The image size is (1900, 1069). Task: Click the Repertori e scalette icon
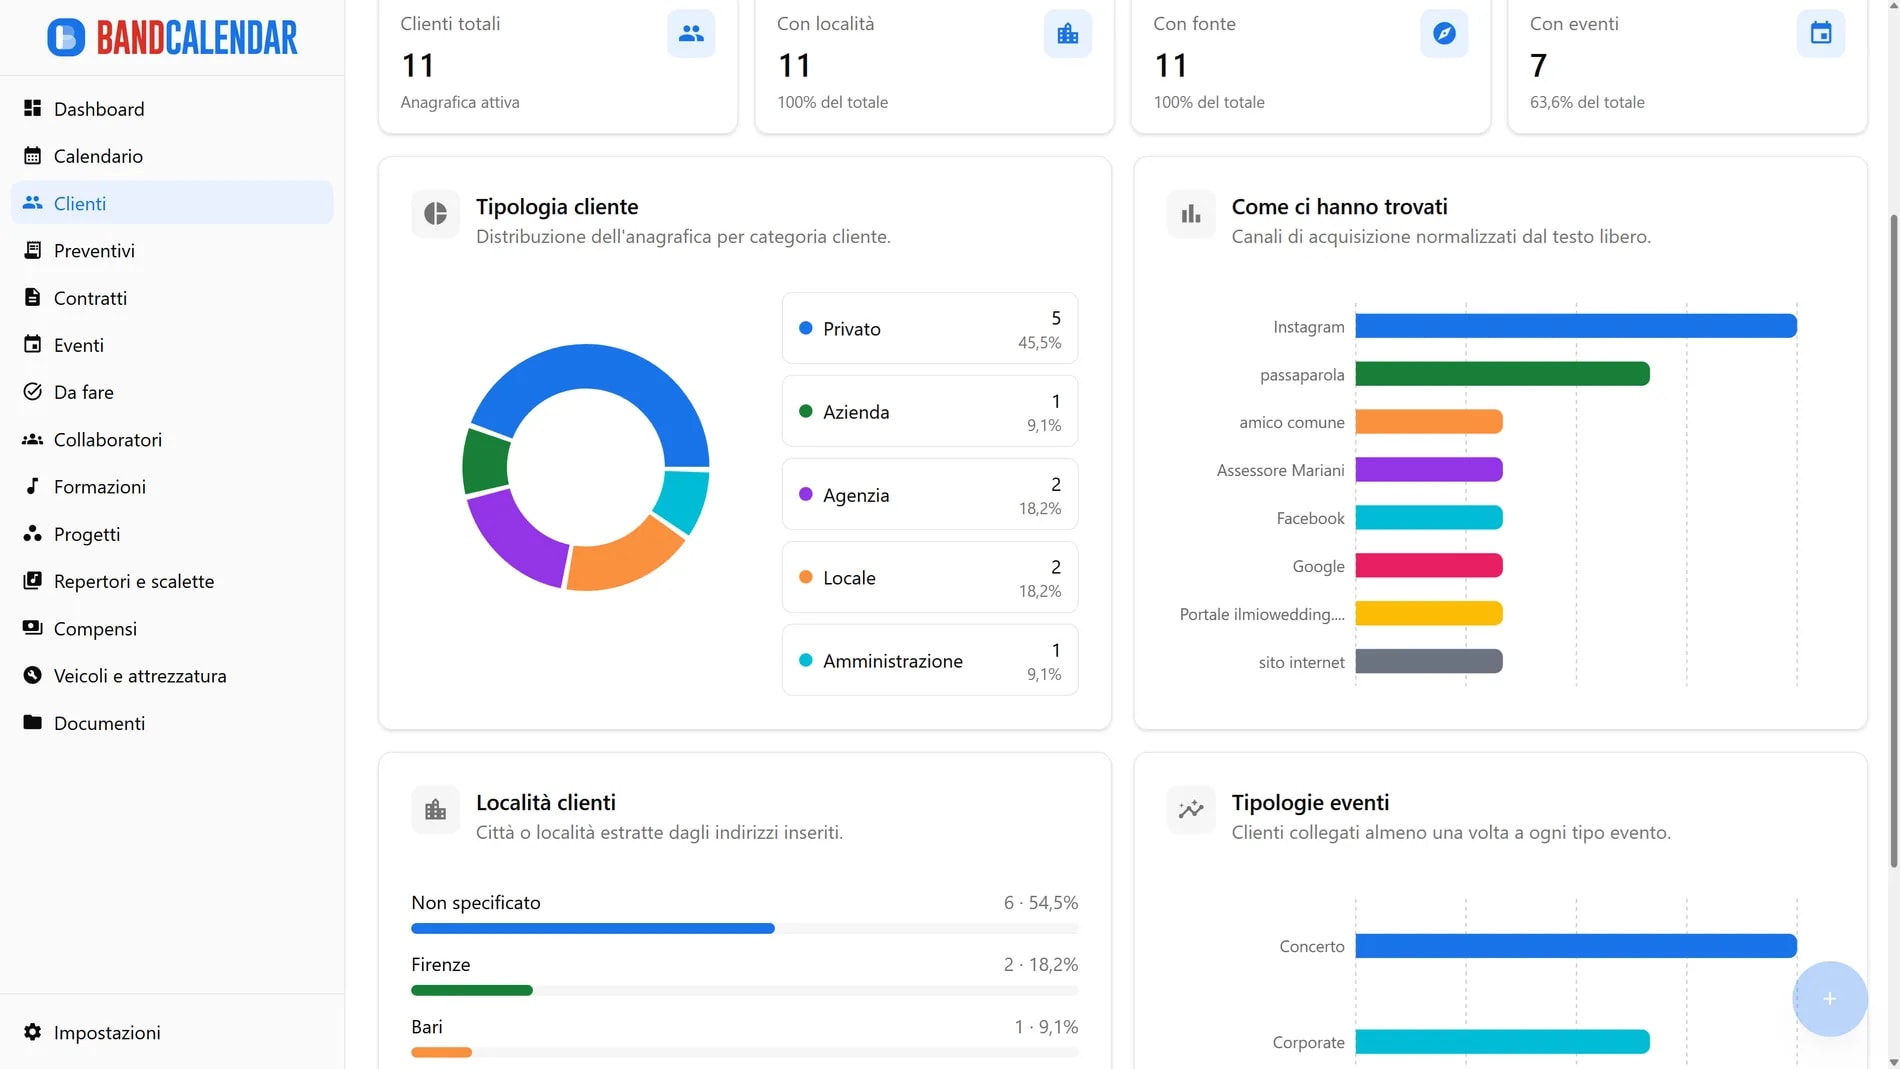click(x=33, y=580)
